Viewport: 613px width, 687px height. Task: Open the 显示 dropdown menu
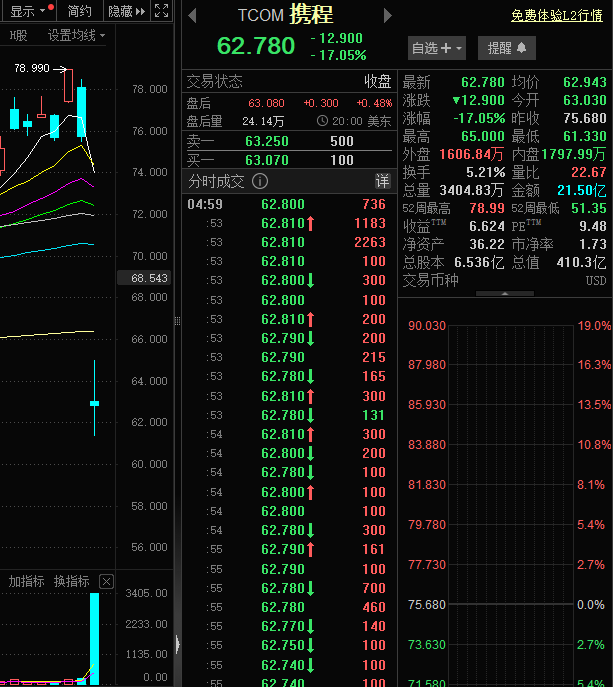27,11
